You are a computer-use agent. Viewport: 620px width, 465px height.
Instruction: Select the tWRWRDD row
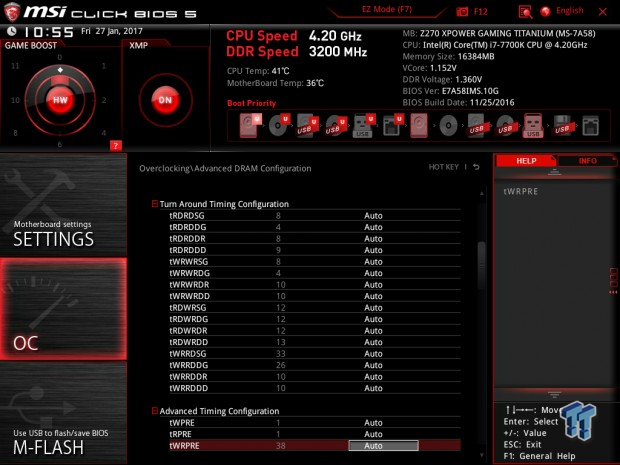(x=315, y=296)
